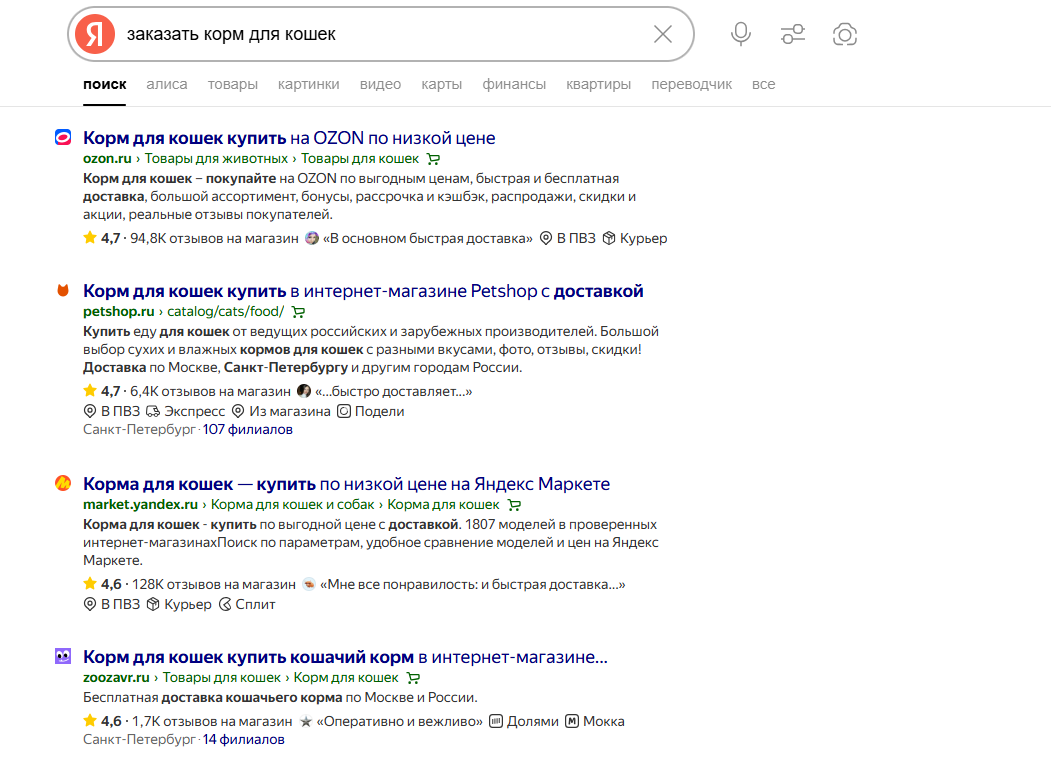Open the '107 филиалов' link
Screen dimensions: 1051x765
click(248, 430)
